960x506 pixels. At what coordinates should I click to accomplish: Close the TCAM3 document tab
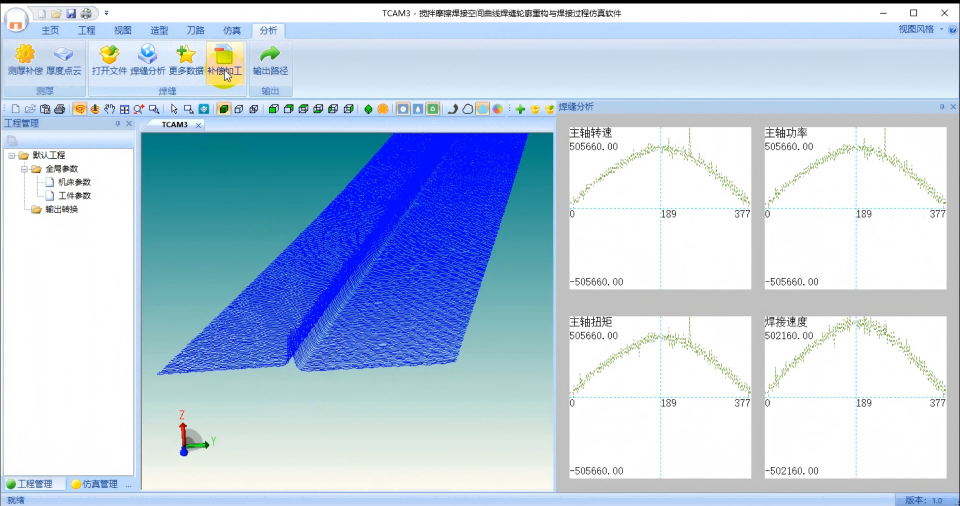tap(198, 125)
